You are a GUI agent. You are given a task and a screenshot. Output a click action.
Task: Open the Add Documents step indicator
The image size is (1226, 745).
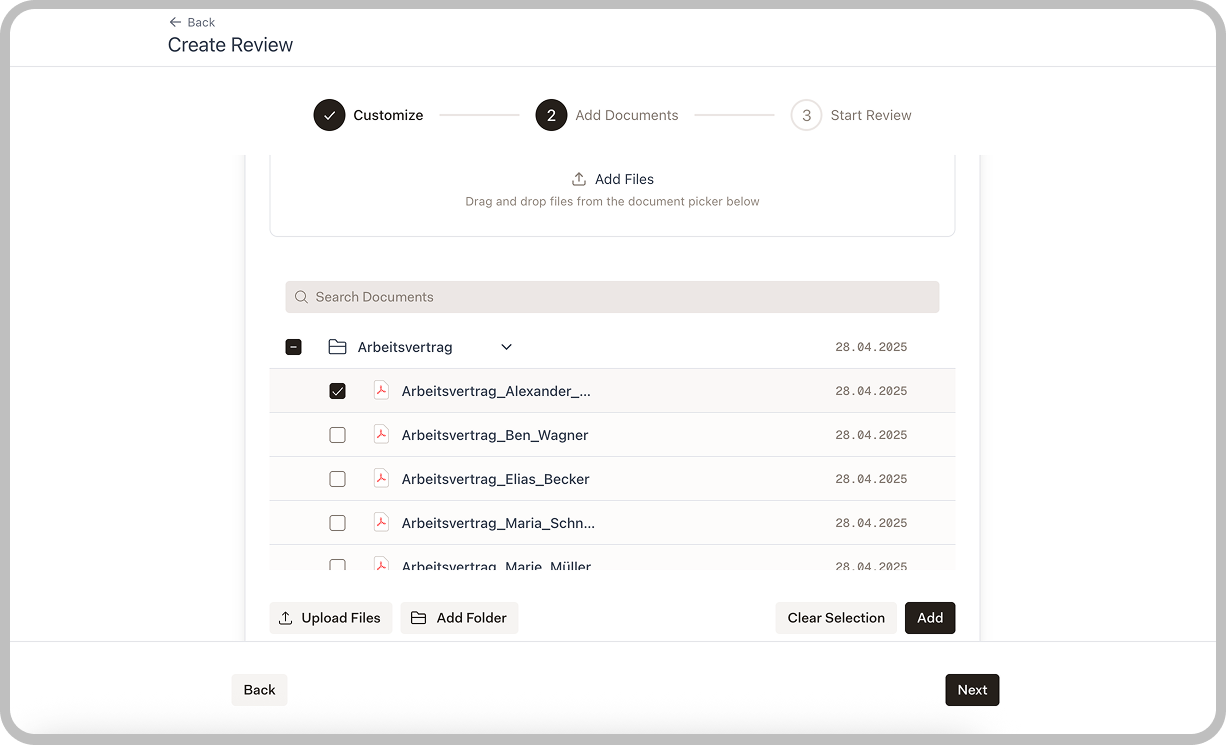click(x=551, y=115)
